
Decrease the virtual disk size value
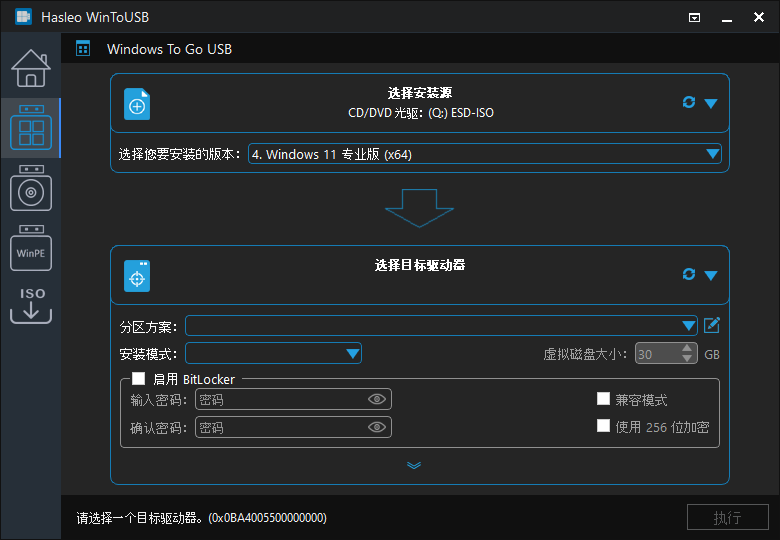[687, 359]
